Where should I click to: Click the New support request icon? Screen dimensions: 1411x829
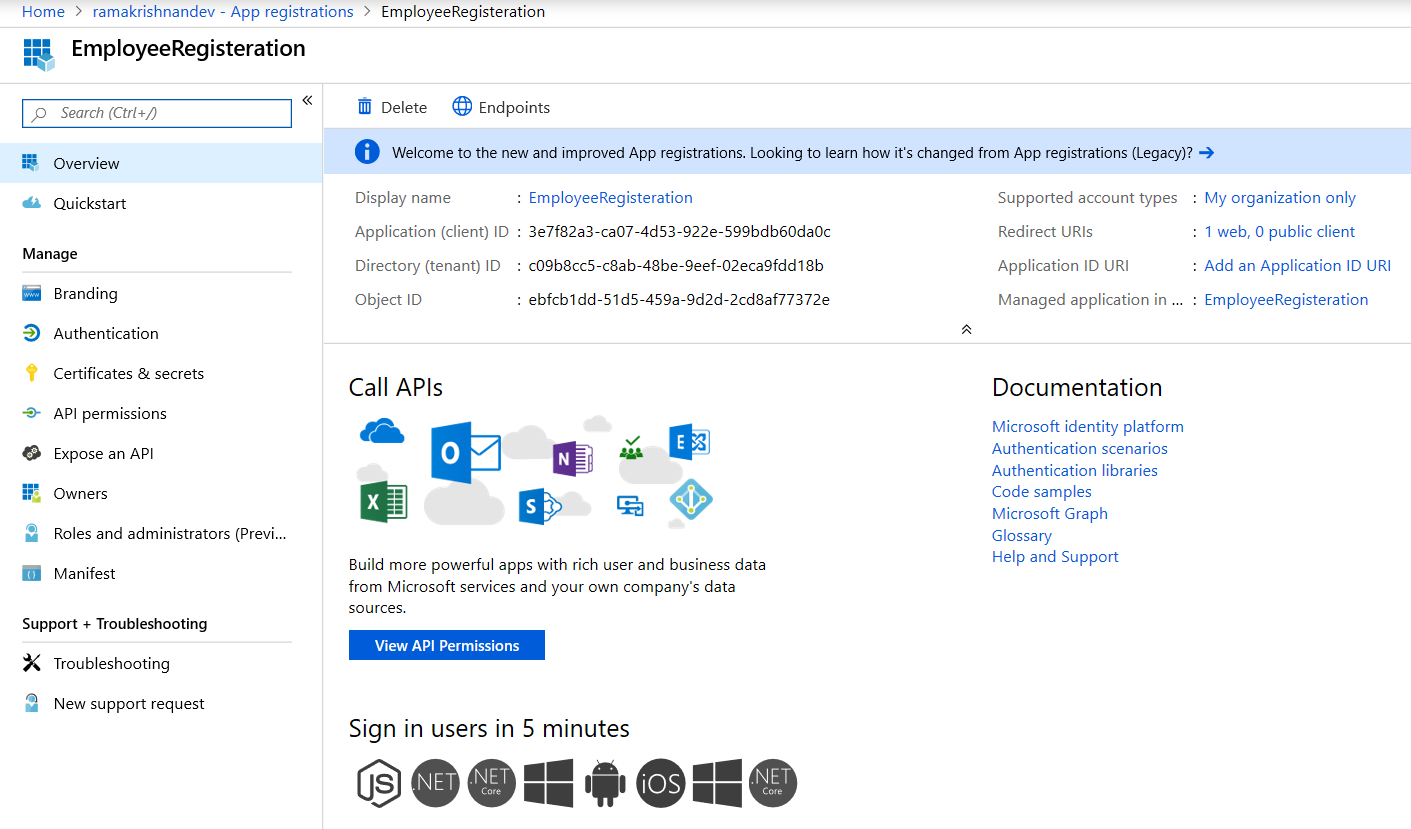coord(32,703)
